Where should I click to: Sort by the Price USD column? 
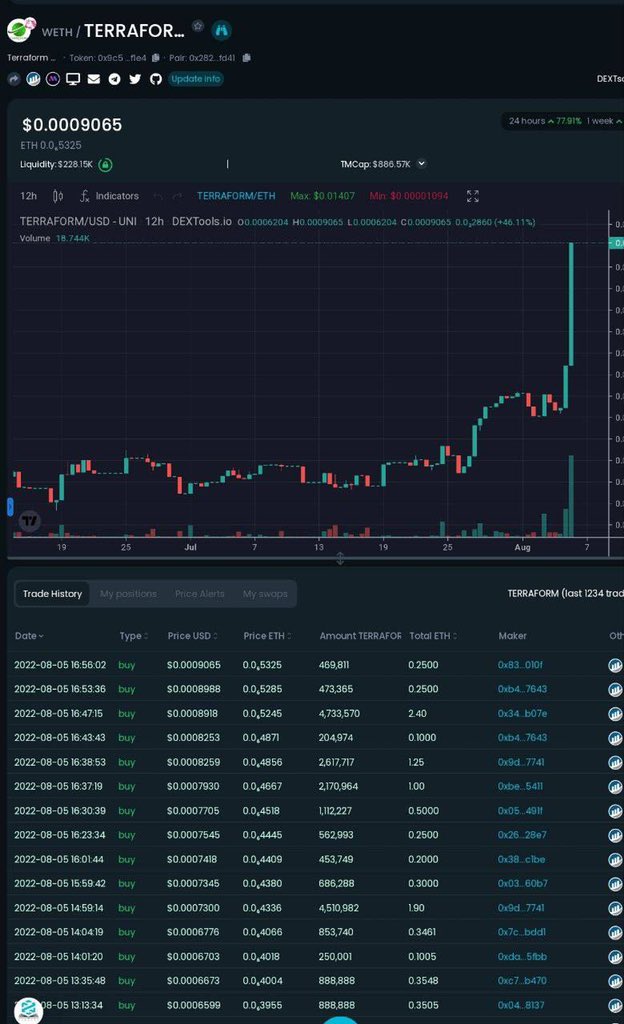point(193,636)
